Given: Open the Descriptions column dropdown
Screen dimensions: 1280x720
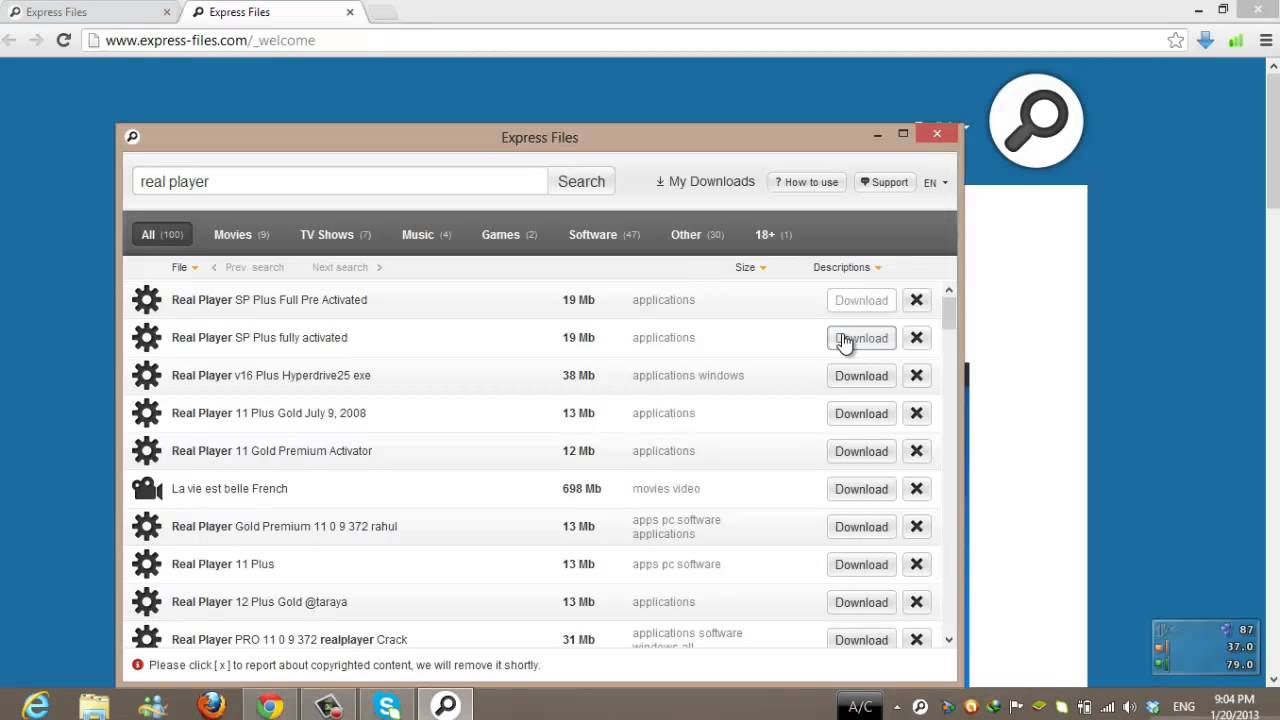Looking at the screenshot, I should click(847, 267).
